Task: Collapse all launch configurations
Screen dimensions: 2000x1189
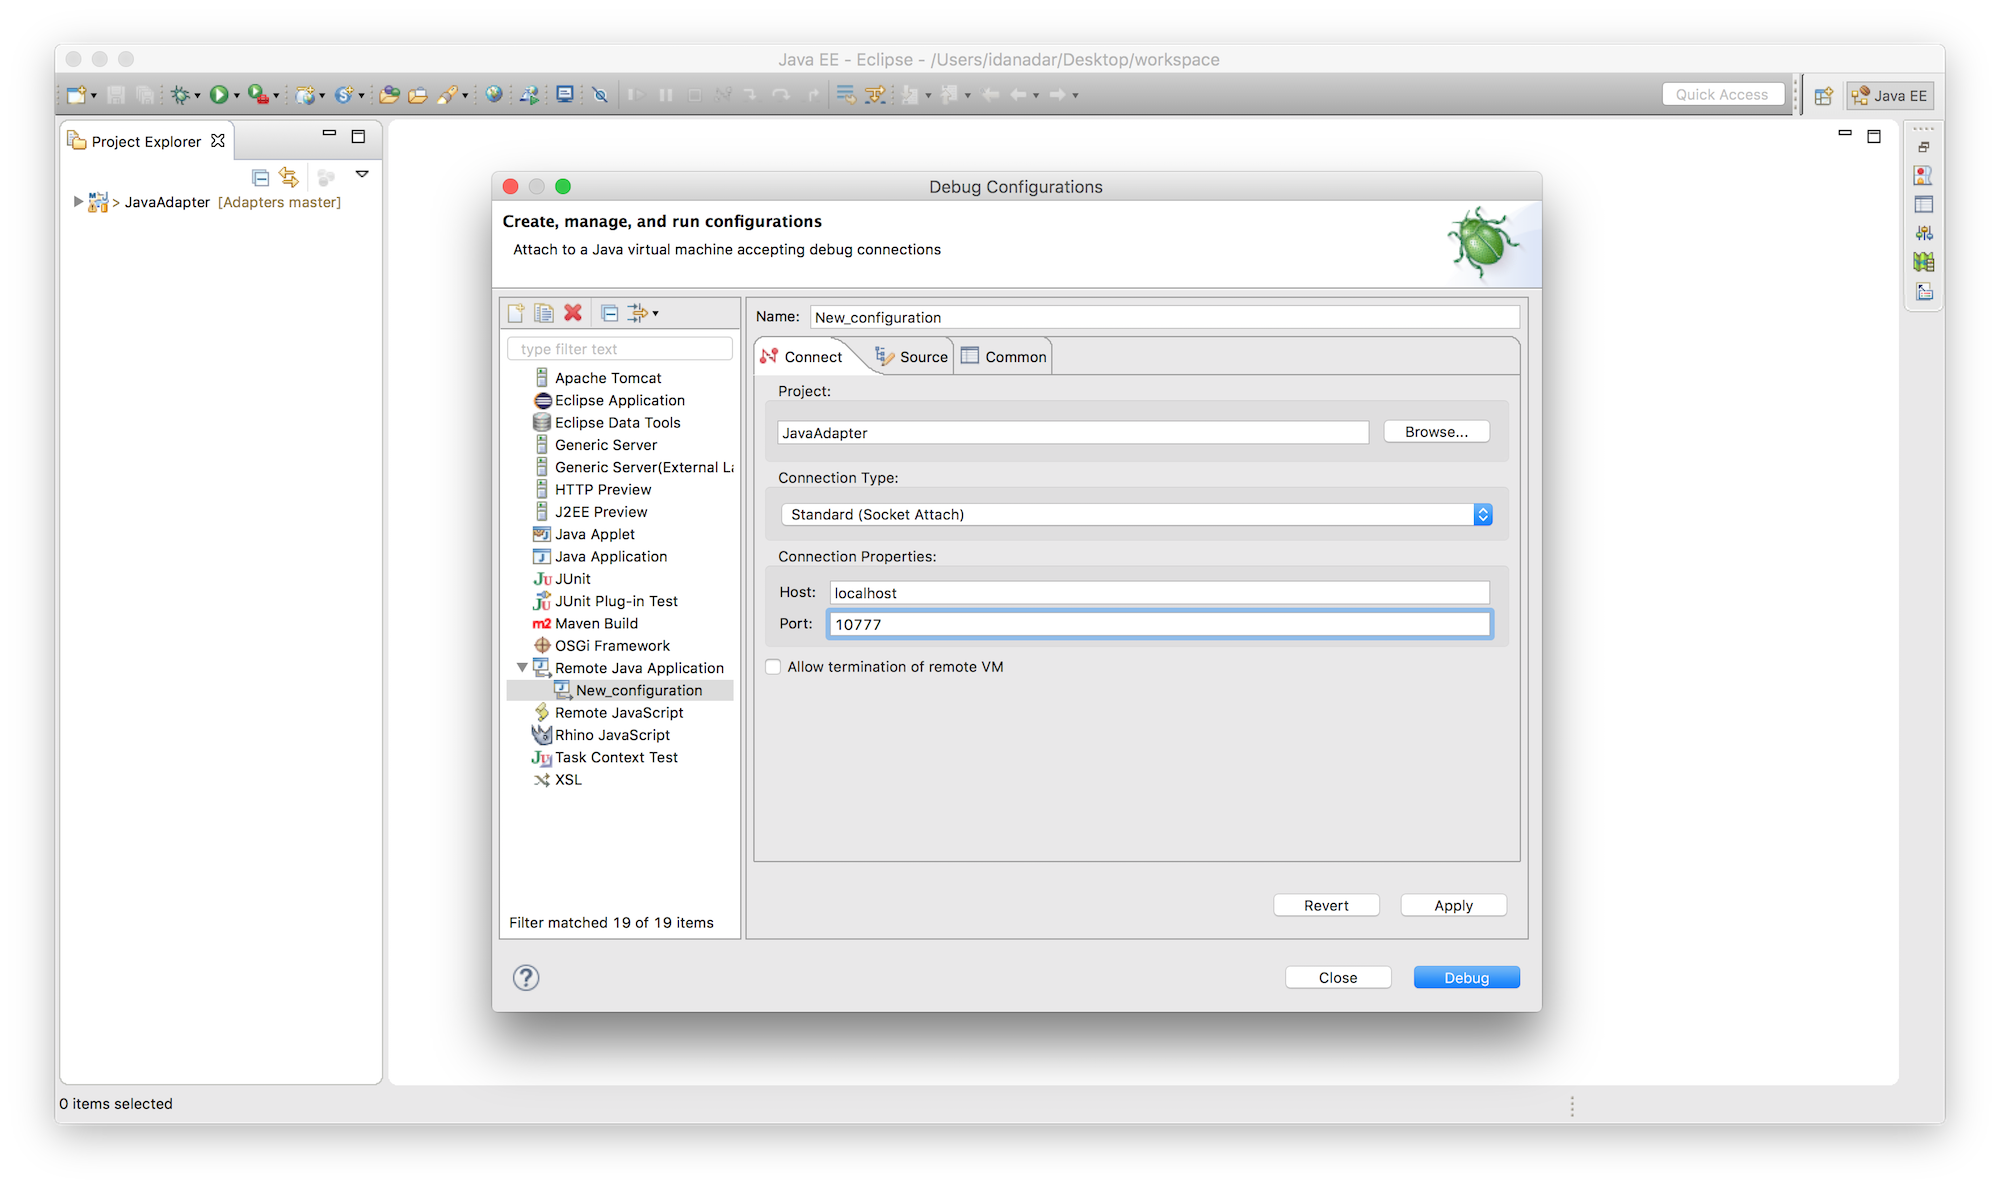Action: point(609,313)
